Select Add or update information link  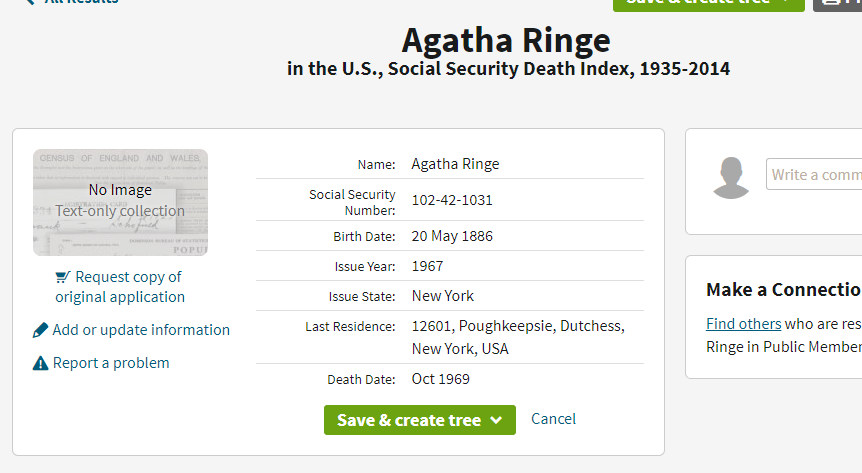(141, 330)
